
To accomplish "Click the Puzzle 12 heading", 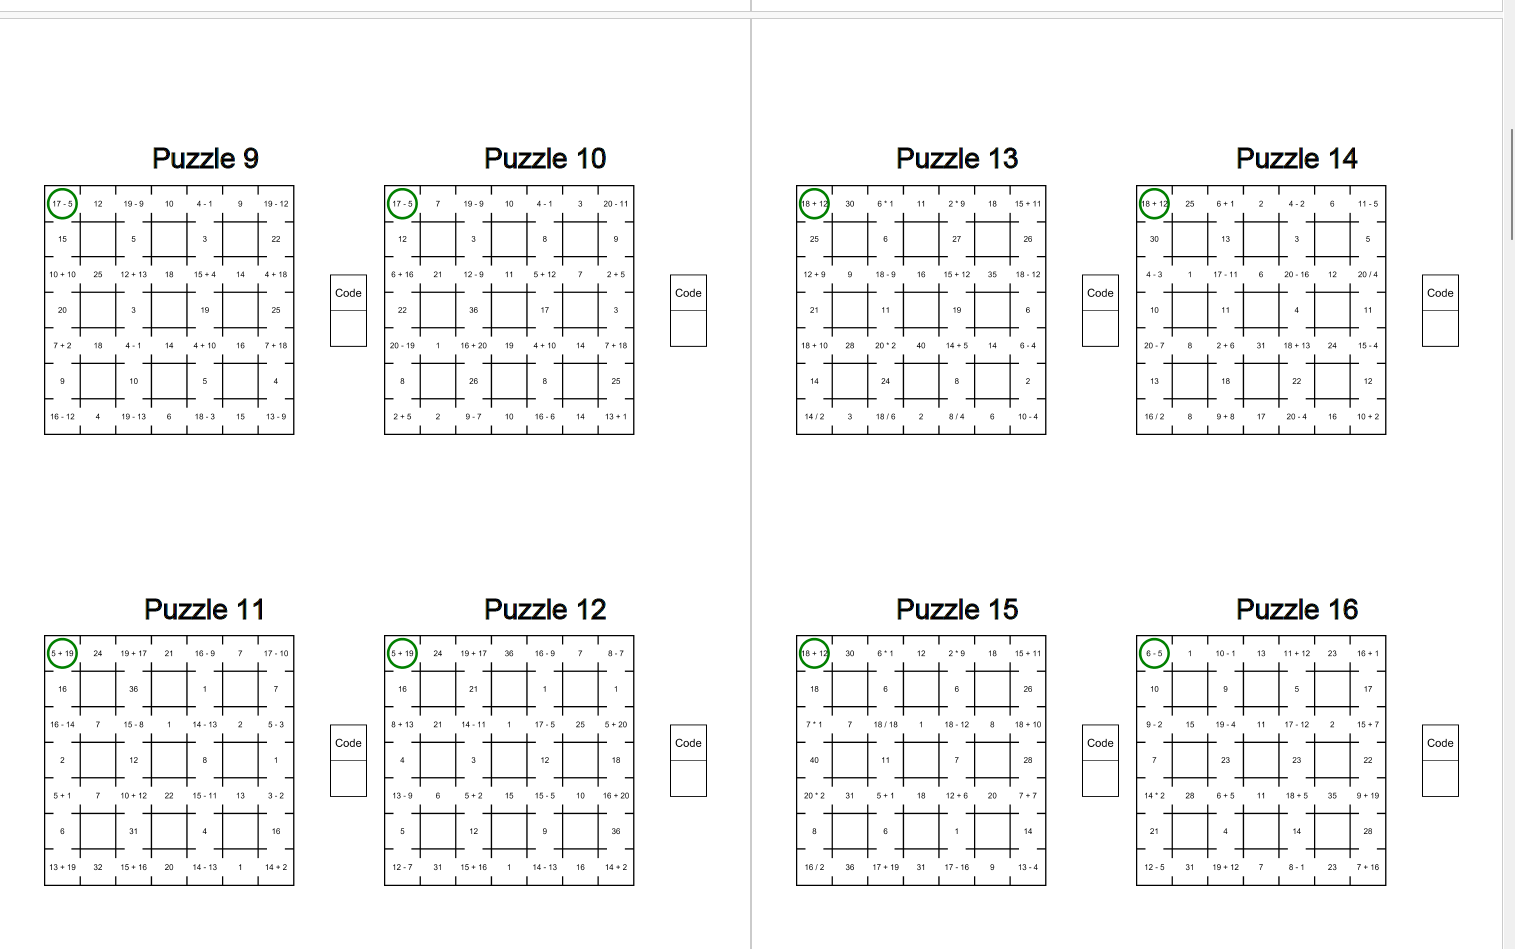I will pos(545,609).
